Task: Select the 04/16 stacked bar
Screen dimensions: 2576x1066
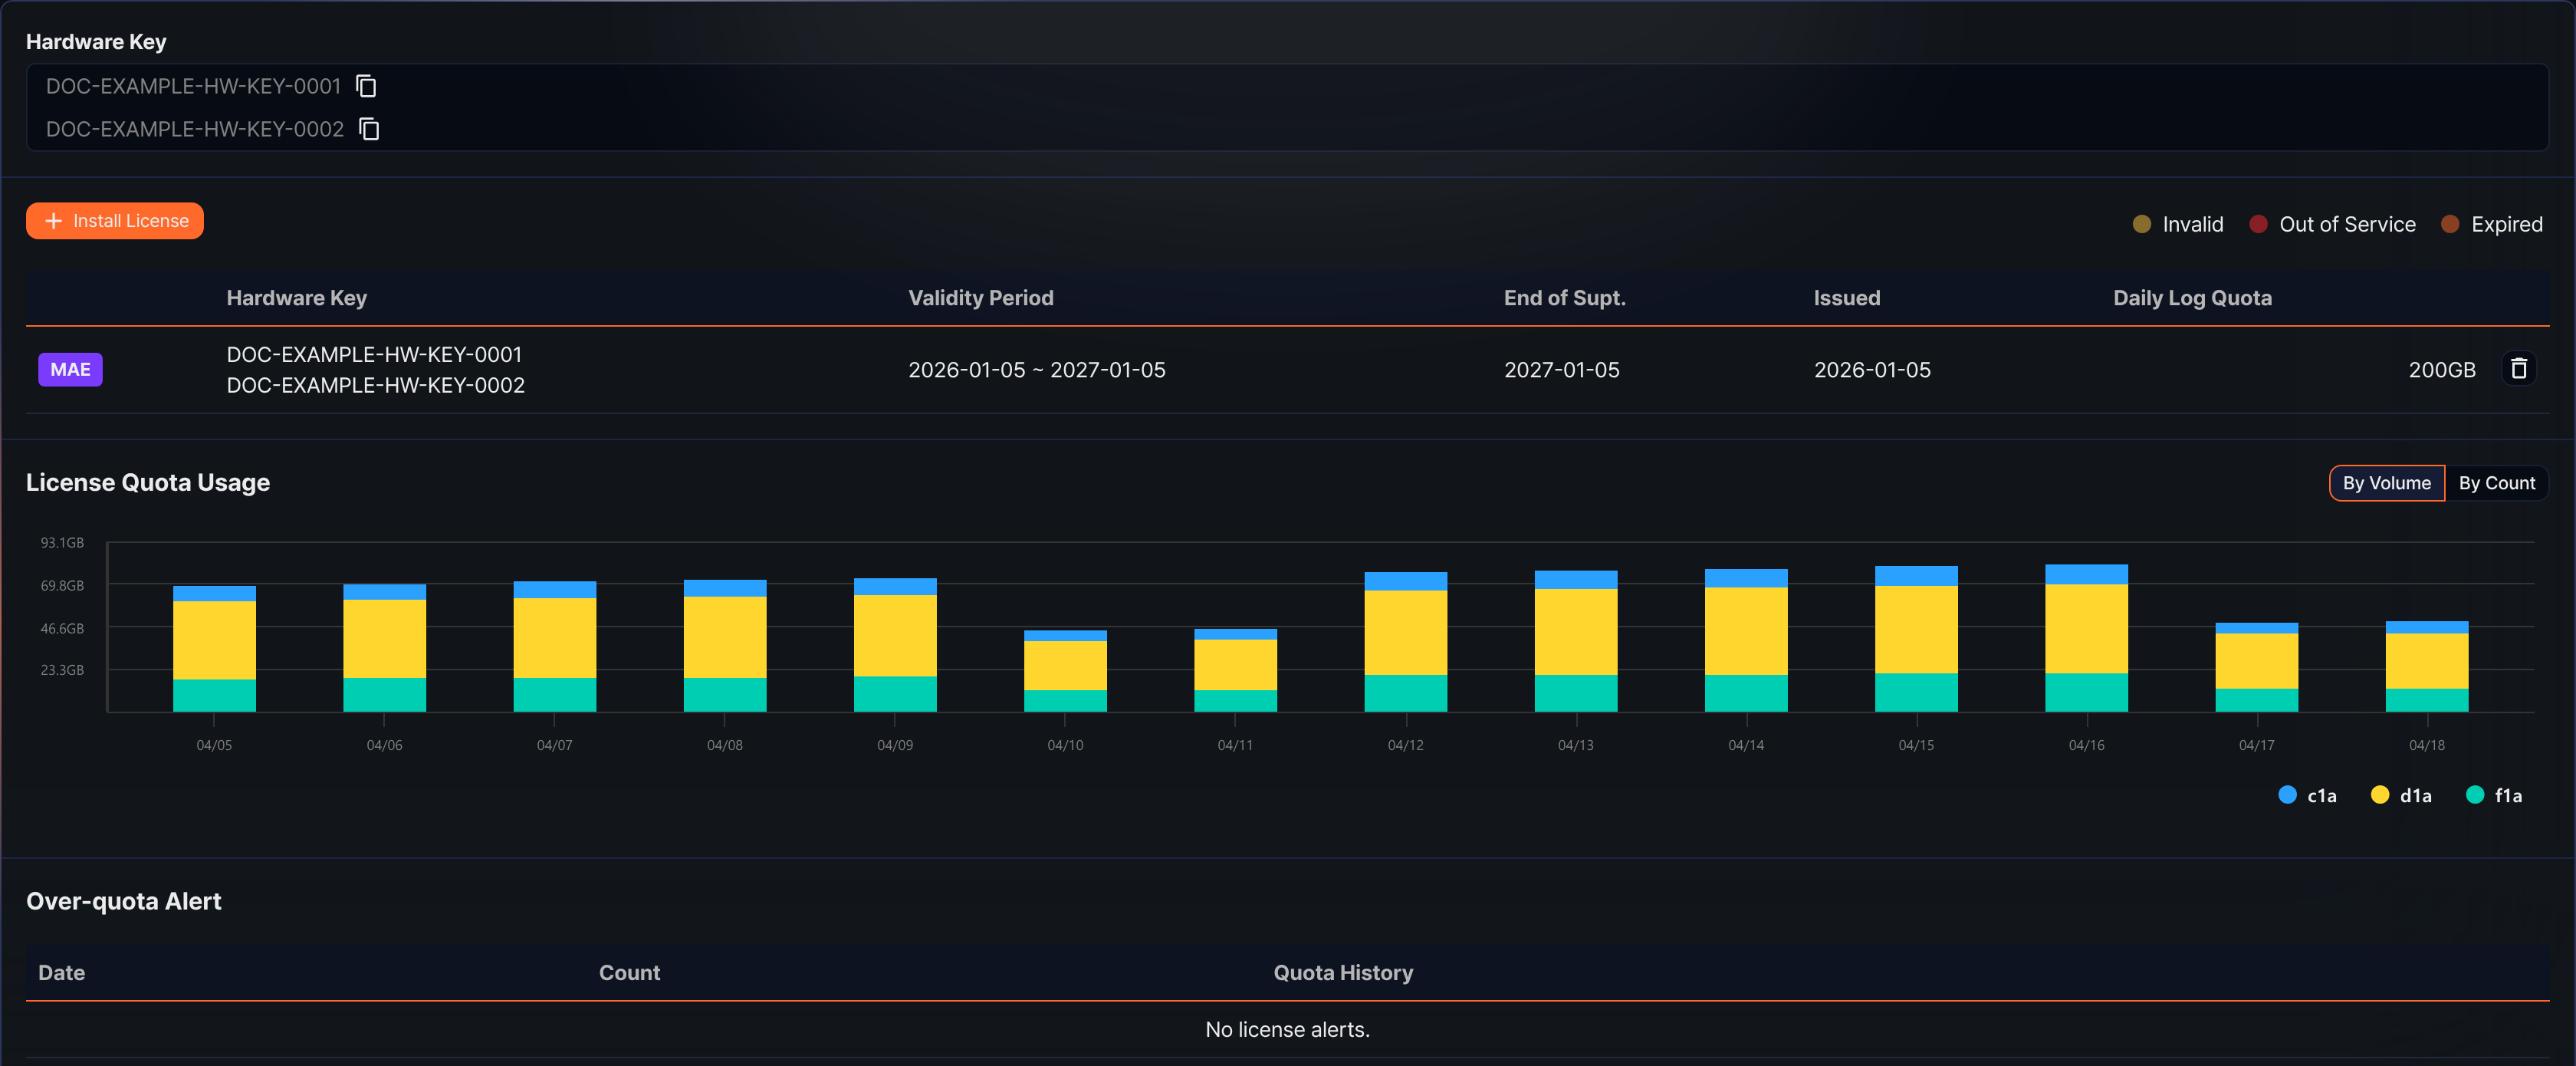Action: point(2086,638)
